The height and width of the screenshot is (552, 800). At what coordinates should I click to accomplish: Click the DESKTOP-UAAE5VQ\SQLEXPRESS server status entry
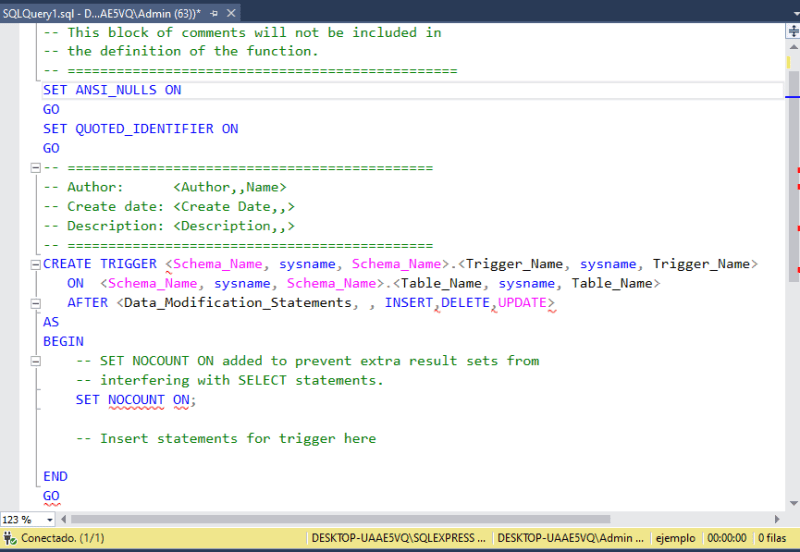pos(398,538)
